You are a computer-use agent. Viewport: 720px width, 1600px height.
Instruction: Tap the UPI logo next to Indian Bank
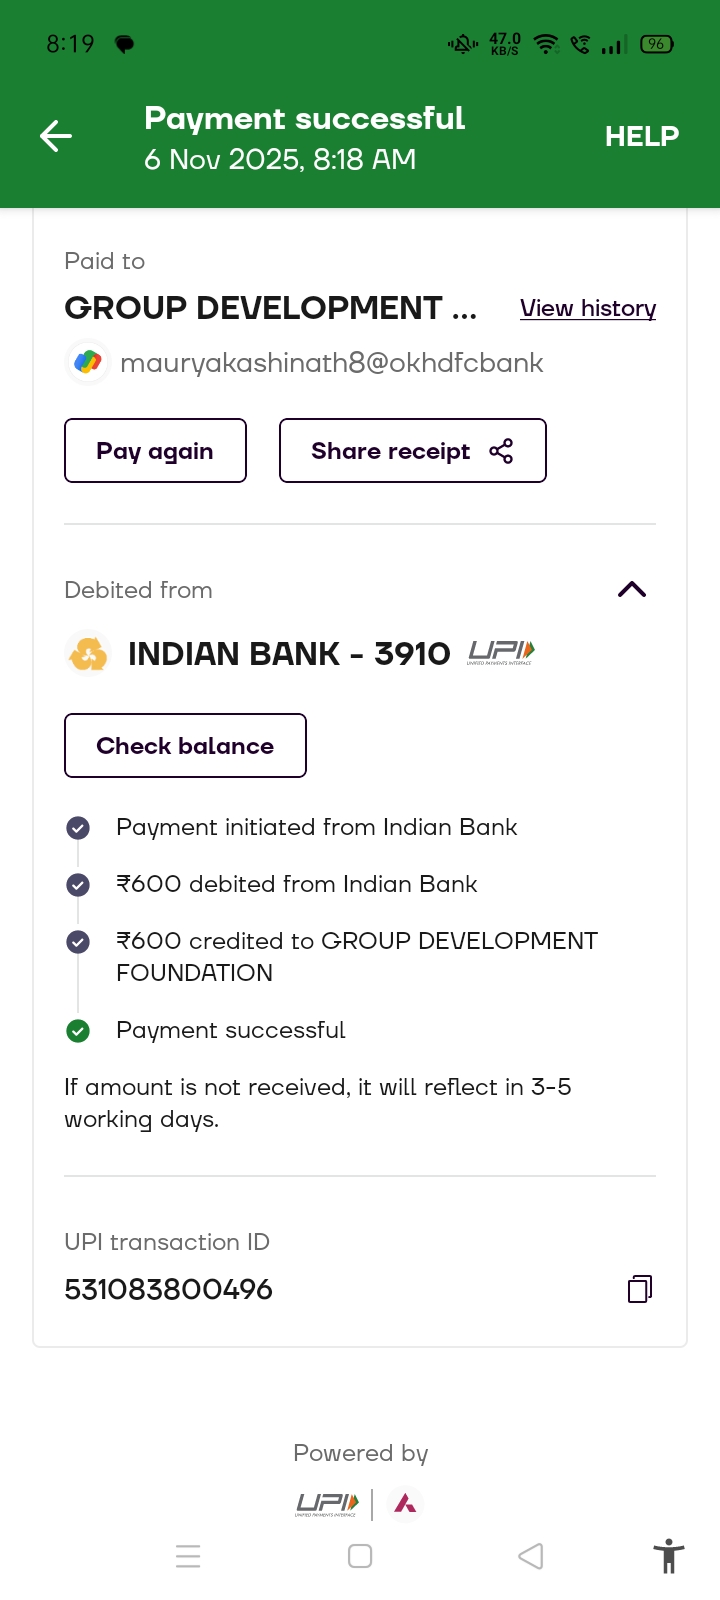point(501,653)
